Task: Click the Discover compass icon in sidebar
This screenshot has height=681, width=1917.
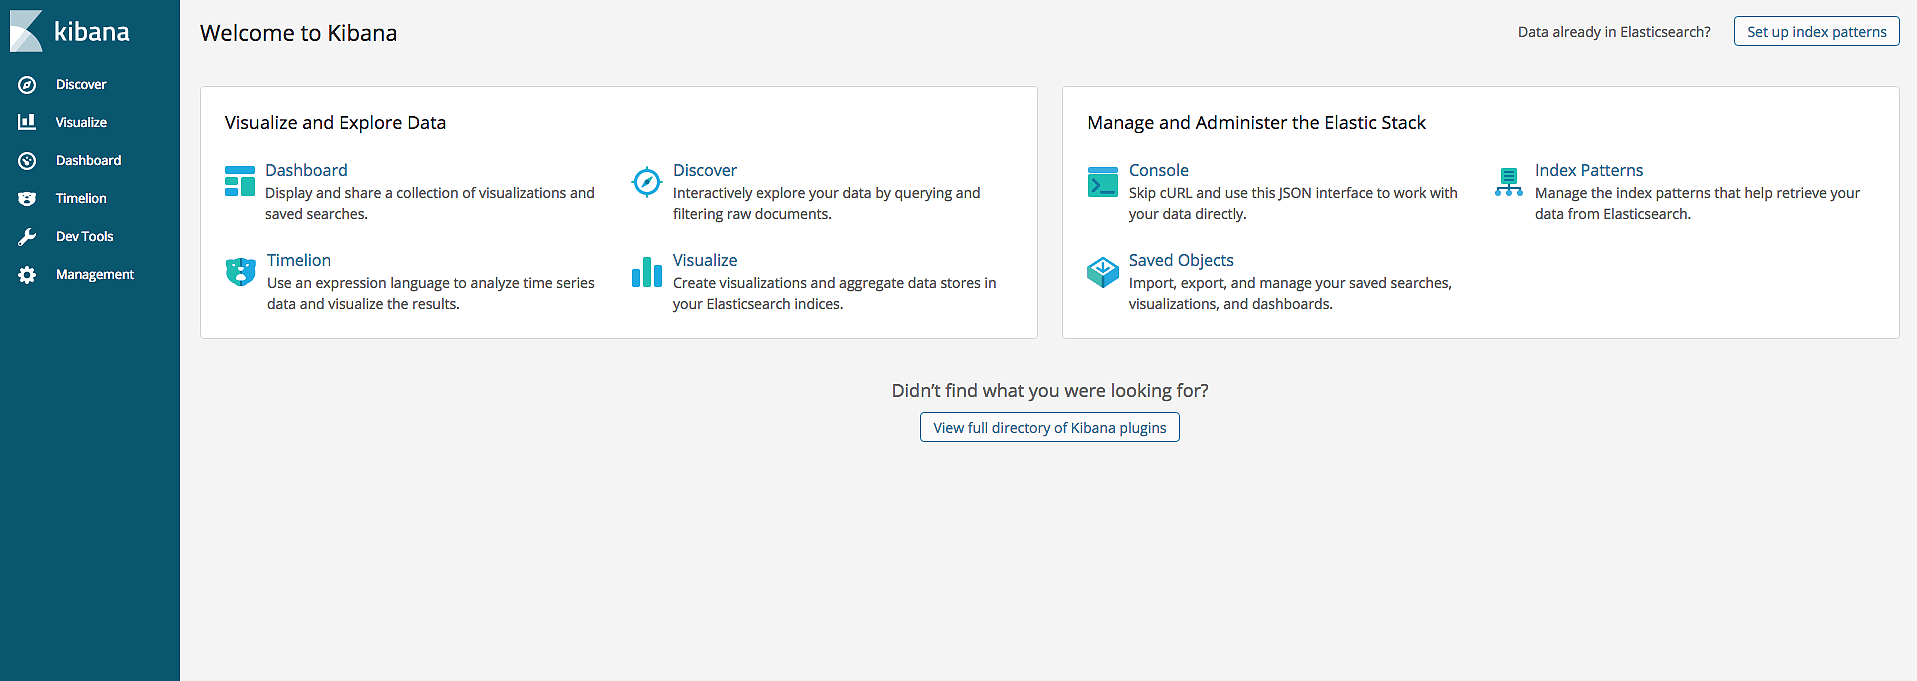Action: click(x=27, y=85)
